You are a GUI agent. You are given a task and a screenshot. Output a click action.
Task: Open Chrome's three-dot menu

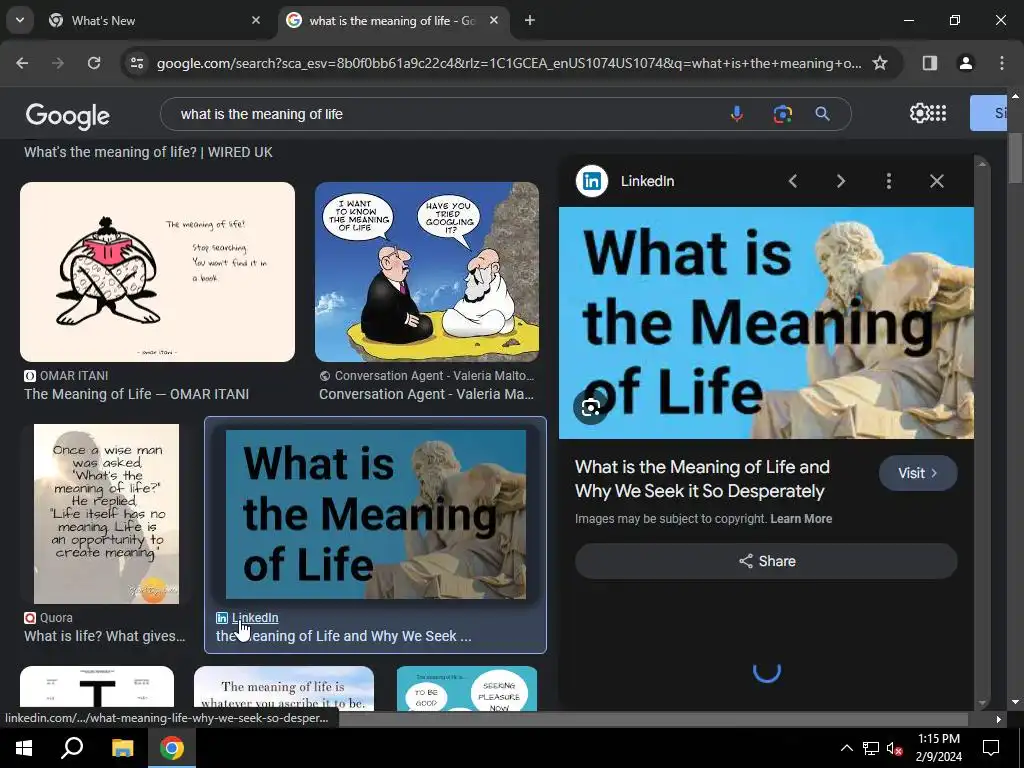(1001, 63)
